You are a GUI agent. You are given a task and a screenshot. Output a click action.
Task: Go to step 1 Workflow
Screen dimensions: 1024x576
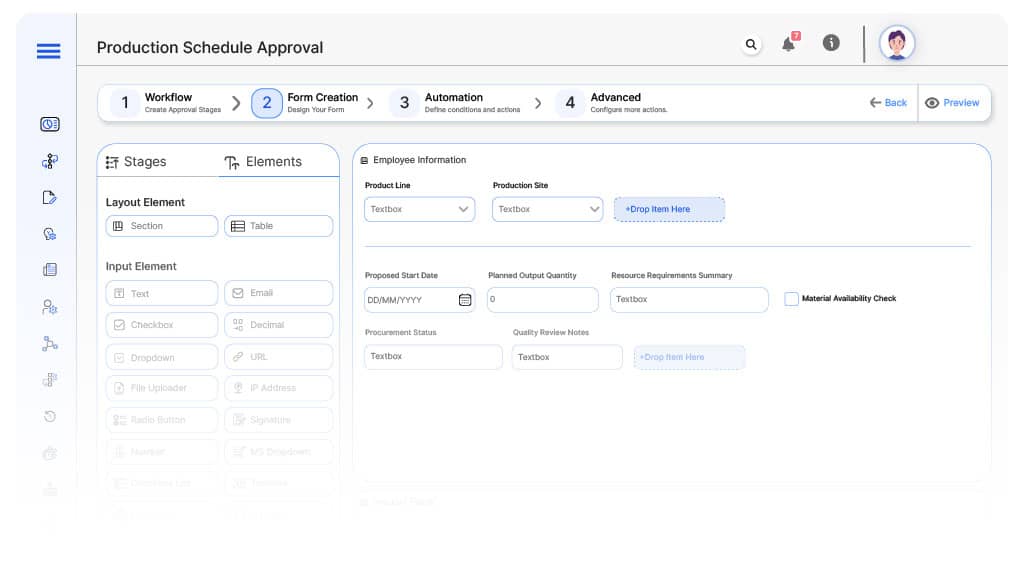coord(167,103)
